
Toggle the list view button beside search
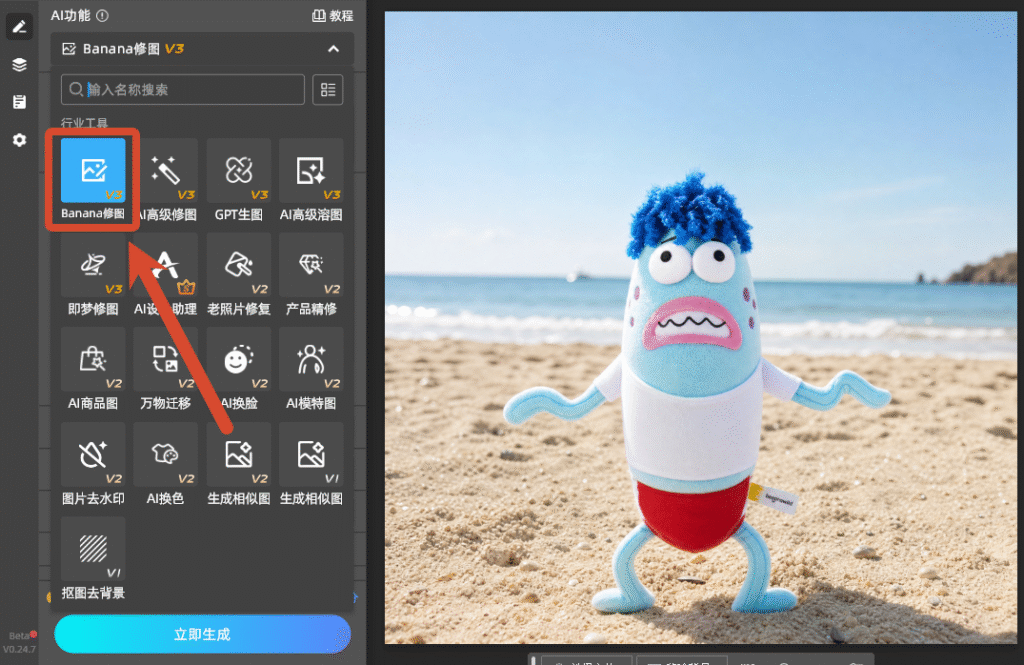[x=328, y=89]
